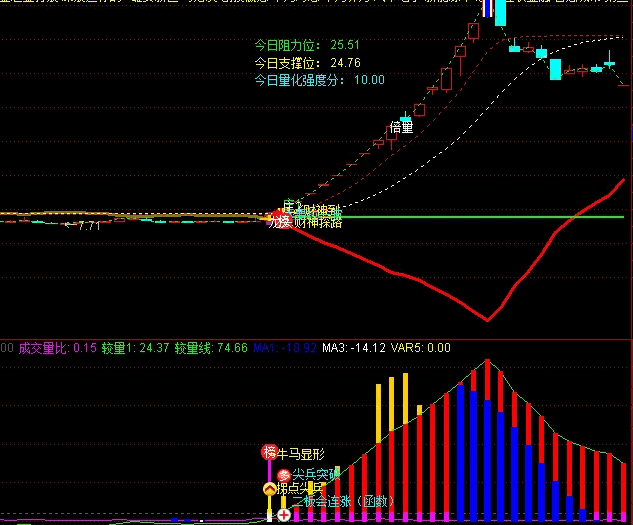
Task: Click the yellow up-arrow turning point icon
Action: 269,489
